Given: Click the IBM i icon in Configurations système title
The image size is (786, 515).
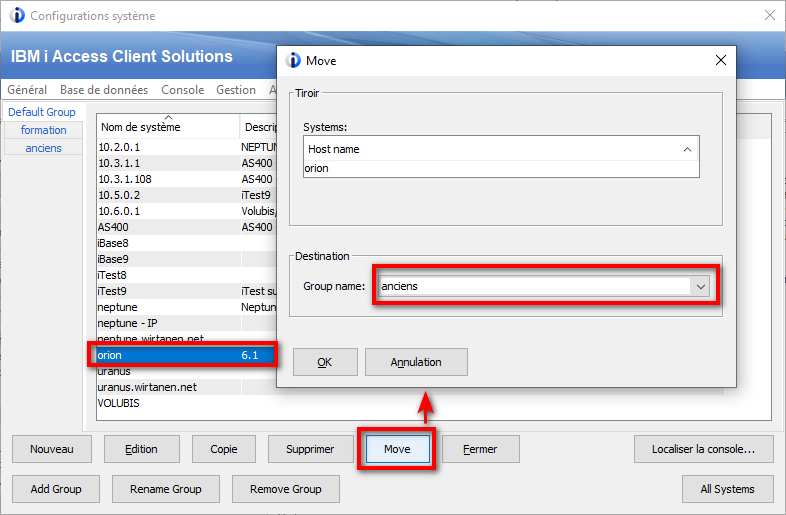Looking at the screenshot, I should (17, 16).
